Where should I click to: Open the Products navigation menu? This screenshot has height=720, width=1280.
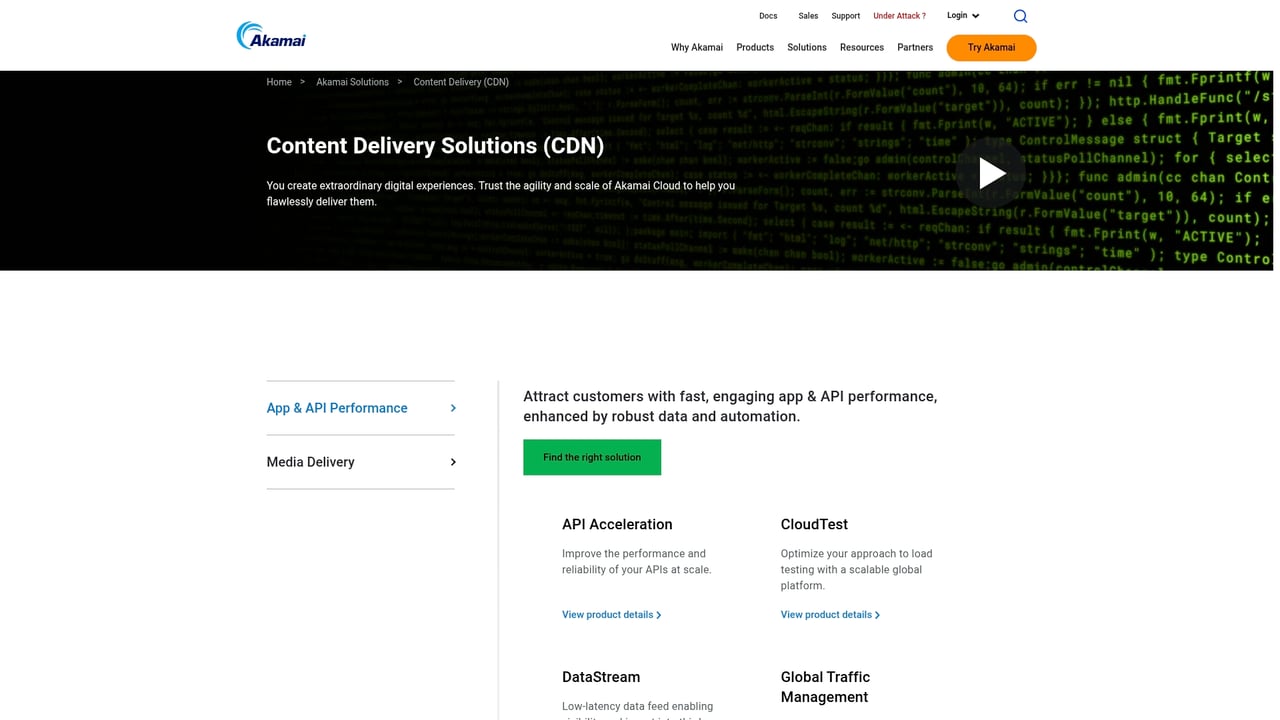pyautogui.click(x=754, y=47)
